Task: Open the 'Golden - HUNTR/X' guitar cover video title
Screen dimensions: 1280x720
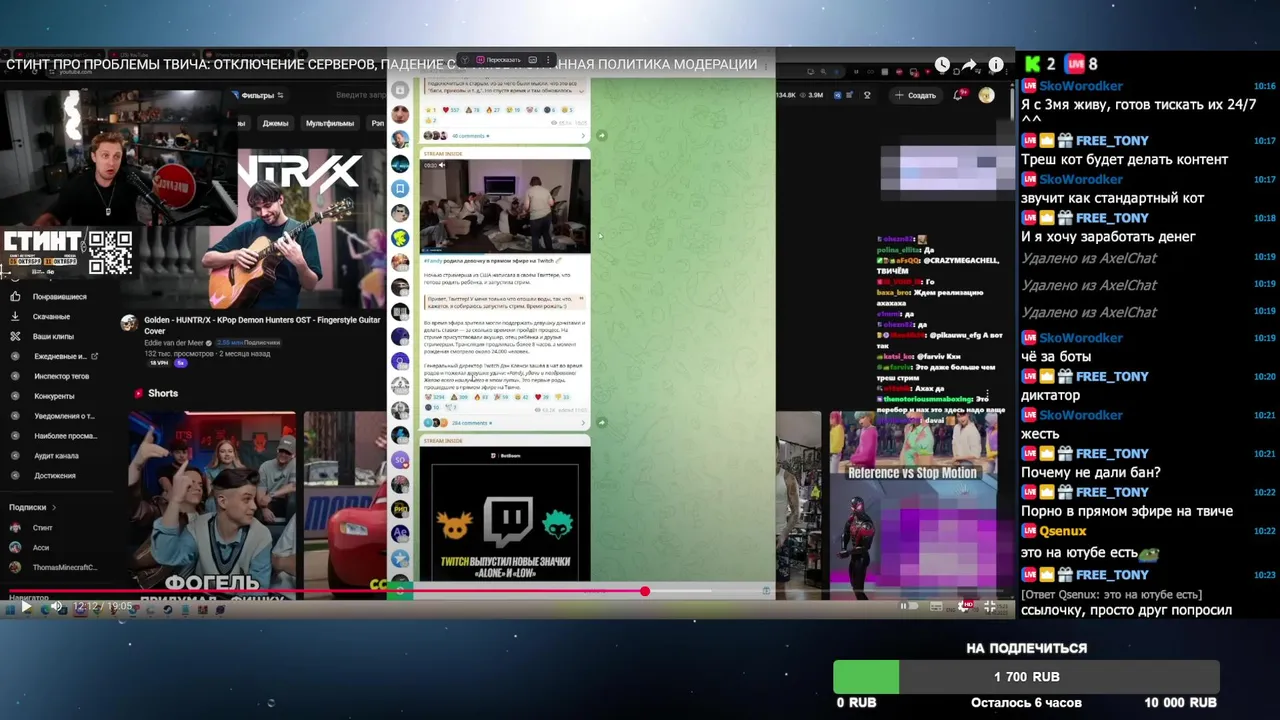Action: coord(262,325)
